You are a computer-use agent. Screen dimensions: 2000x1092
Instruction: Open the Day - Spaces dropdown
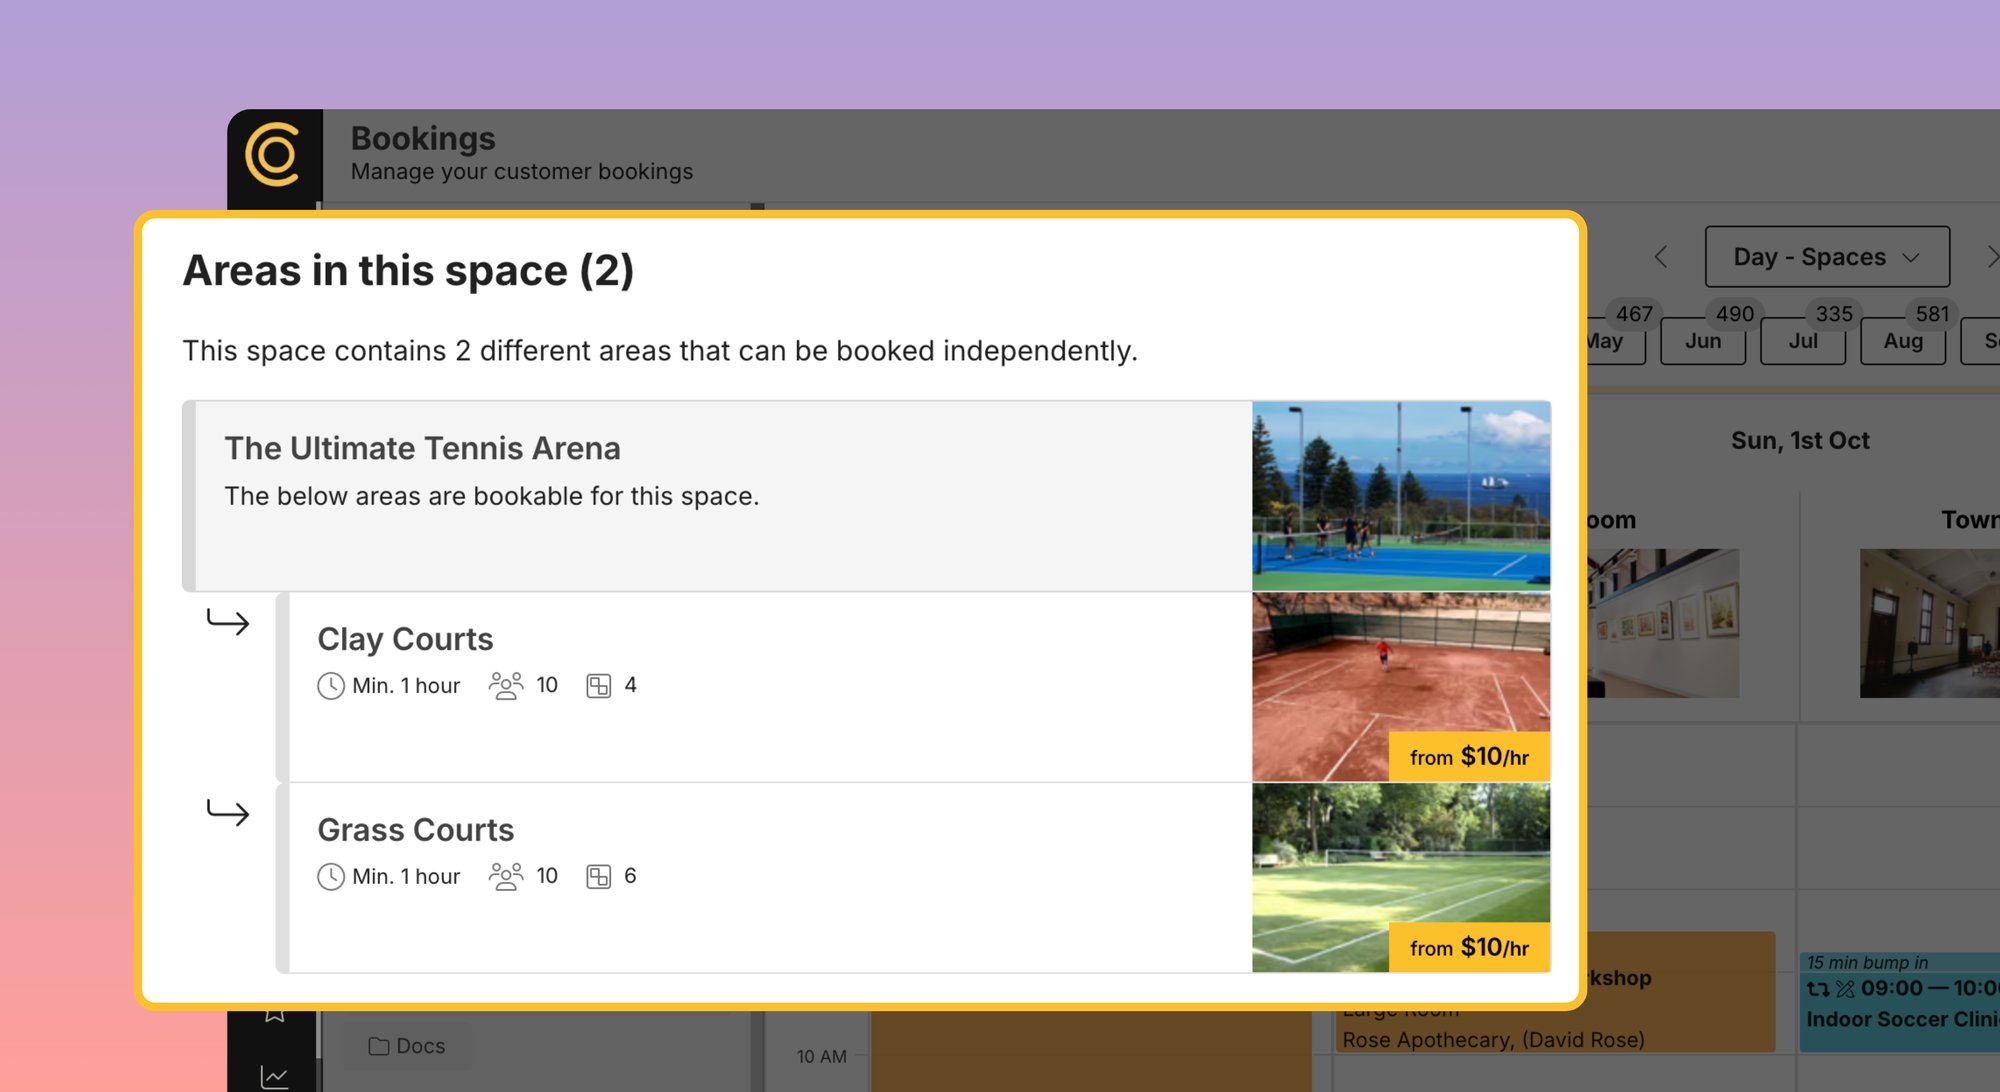tap(1827, 257)
